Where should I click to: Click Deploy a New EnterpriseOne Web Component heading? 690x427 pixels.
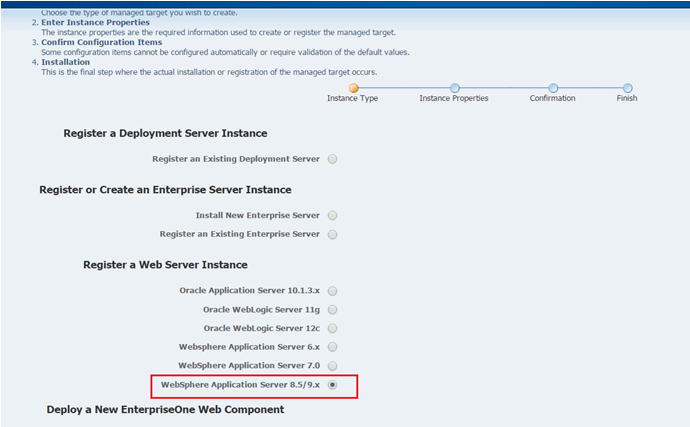pyautogui.click(x=165, y=409)
